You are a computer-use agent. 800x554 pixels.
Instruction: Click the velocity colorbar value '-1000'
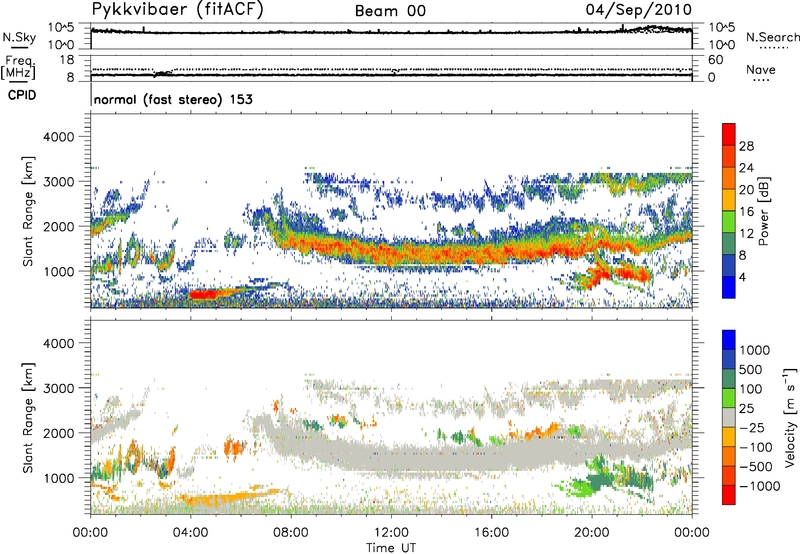[760, 486]
